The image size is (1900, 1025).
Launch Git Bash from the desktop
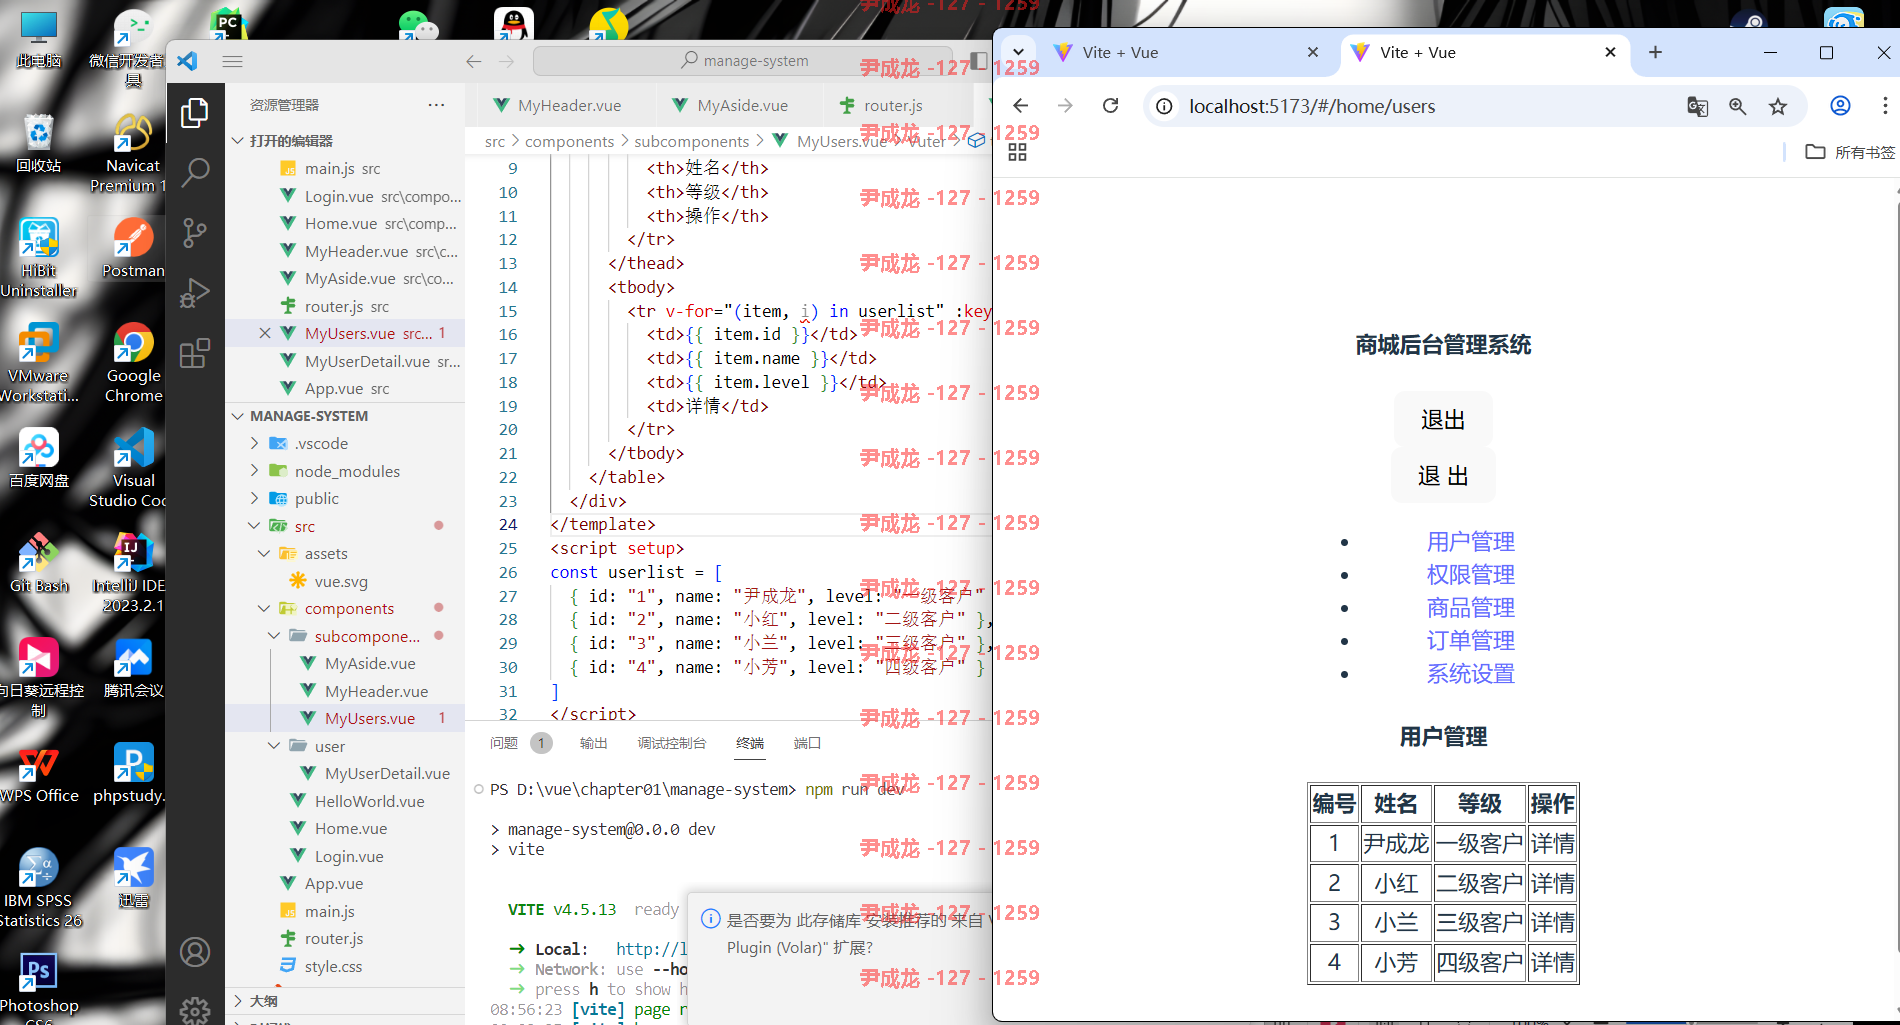(39, 563)
